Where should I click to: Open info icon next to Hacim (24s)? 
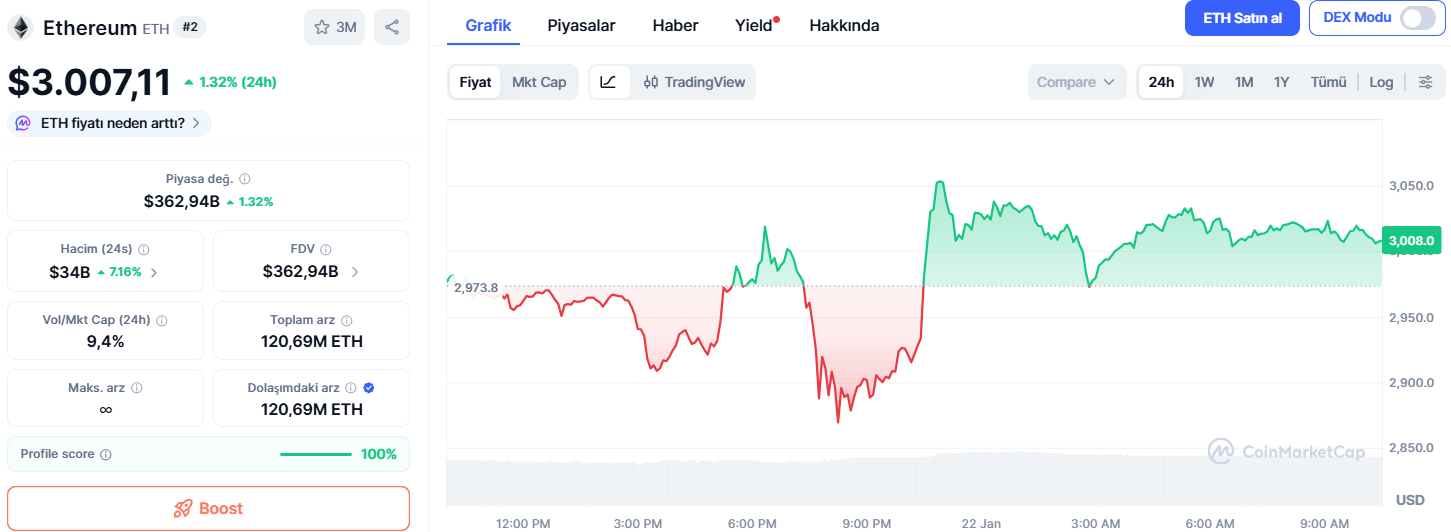[143, 249]
